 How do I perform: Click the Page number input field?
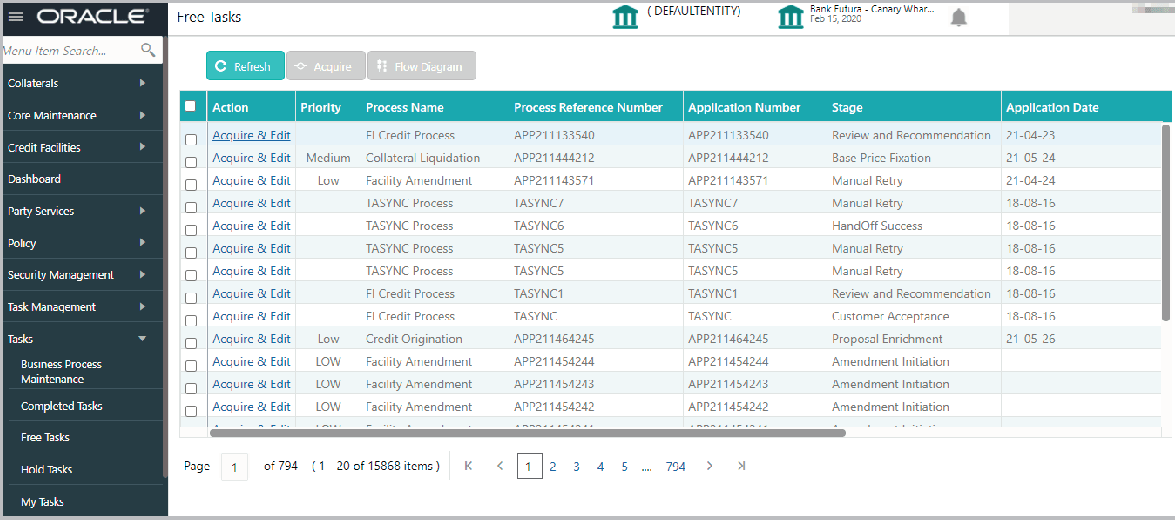tap(235, 467)
